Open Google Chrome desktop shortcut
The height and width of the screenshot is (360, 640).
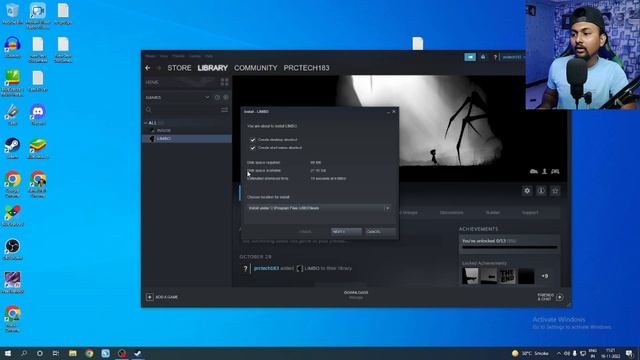point(12,184)
